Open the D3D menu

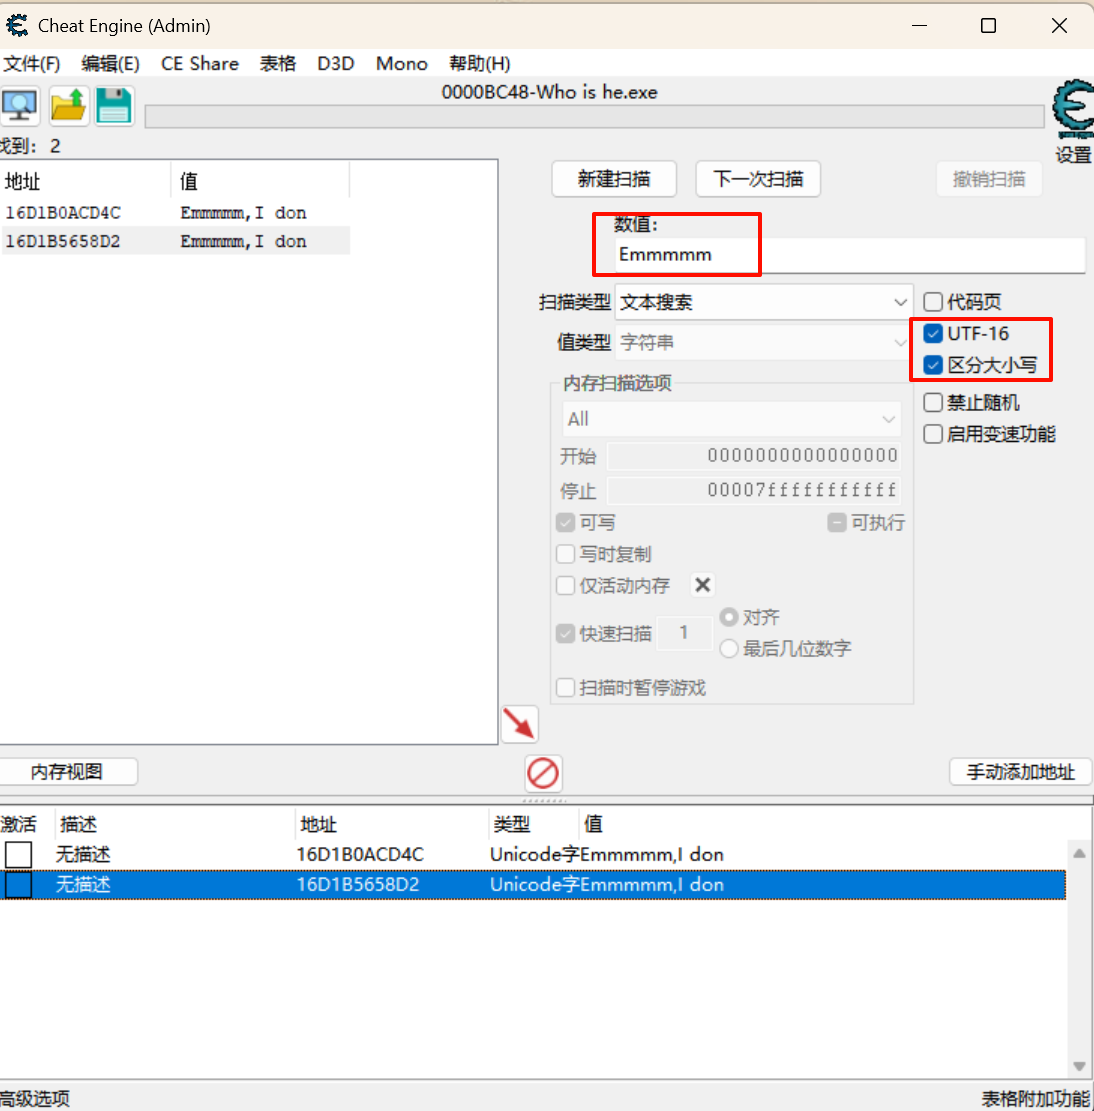[336, 64]
